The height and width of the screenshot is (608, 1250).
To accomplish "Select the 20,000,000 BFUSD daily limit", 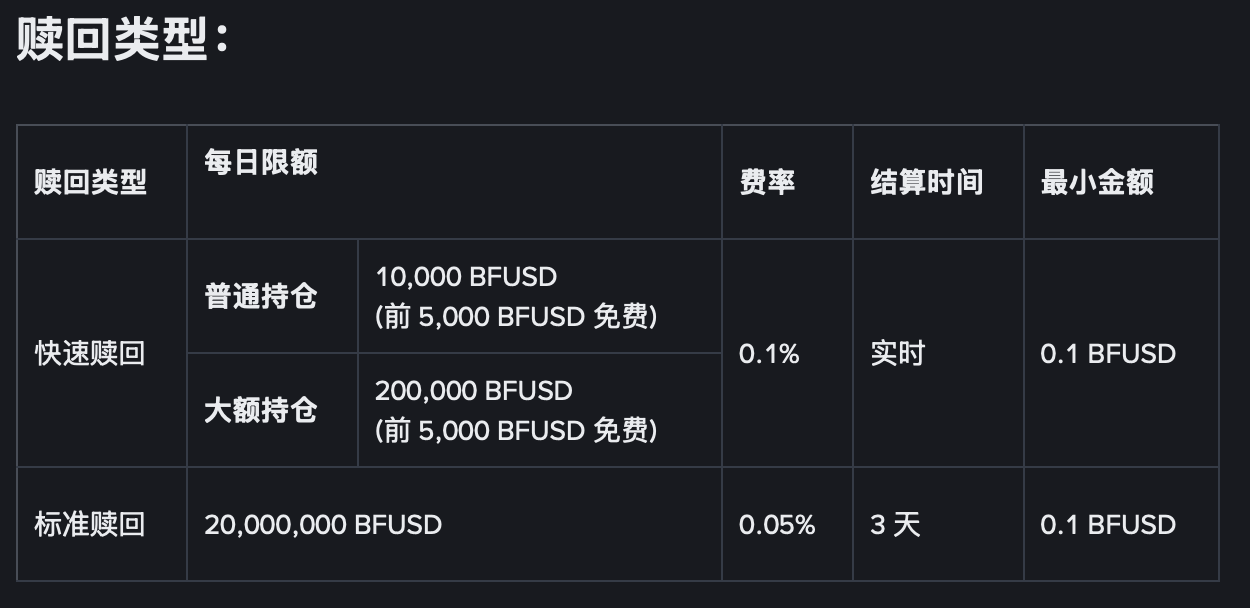I will tap(323, 524).
